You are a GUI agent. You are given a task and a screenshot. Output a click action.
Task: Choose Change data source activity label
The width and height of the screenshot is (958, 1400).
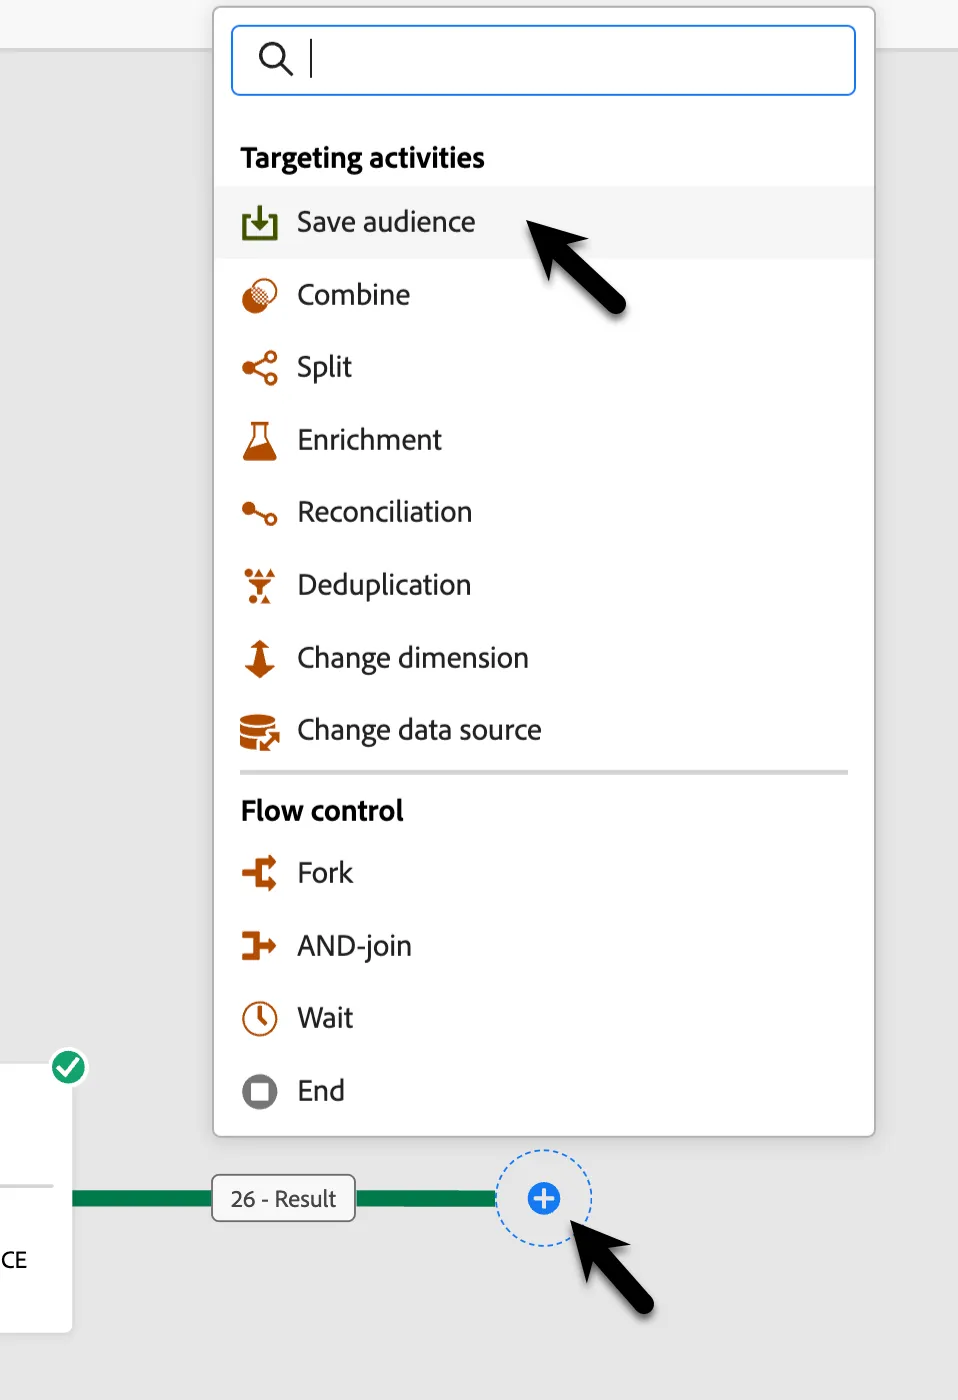pyautogui.click(x=419, y=730)
